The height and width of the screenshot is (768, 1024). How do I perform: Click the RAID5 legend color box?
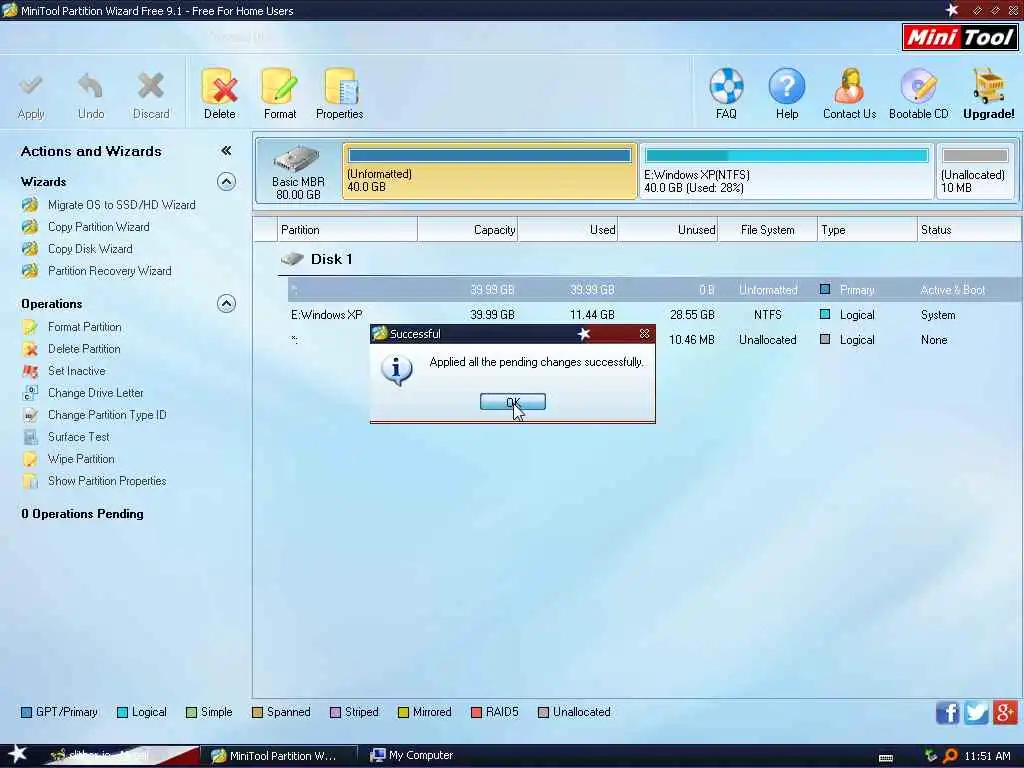(476, 712)
